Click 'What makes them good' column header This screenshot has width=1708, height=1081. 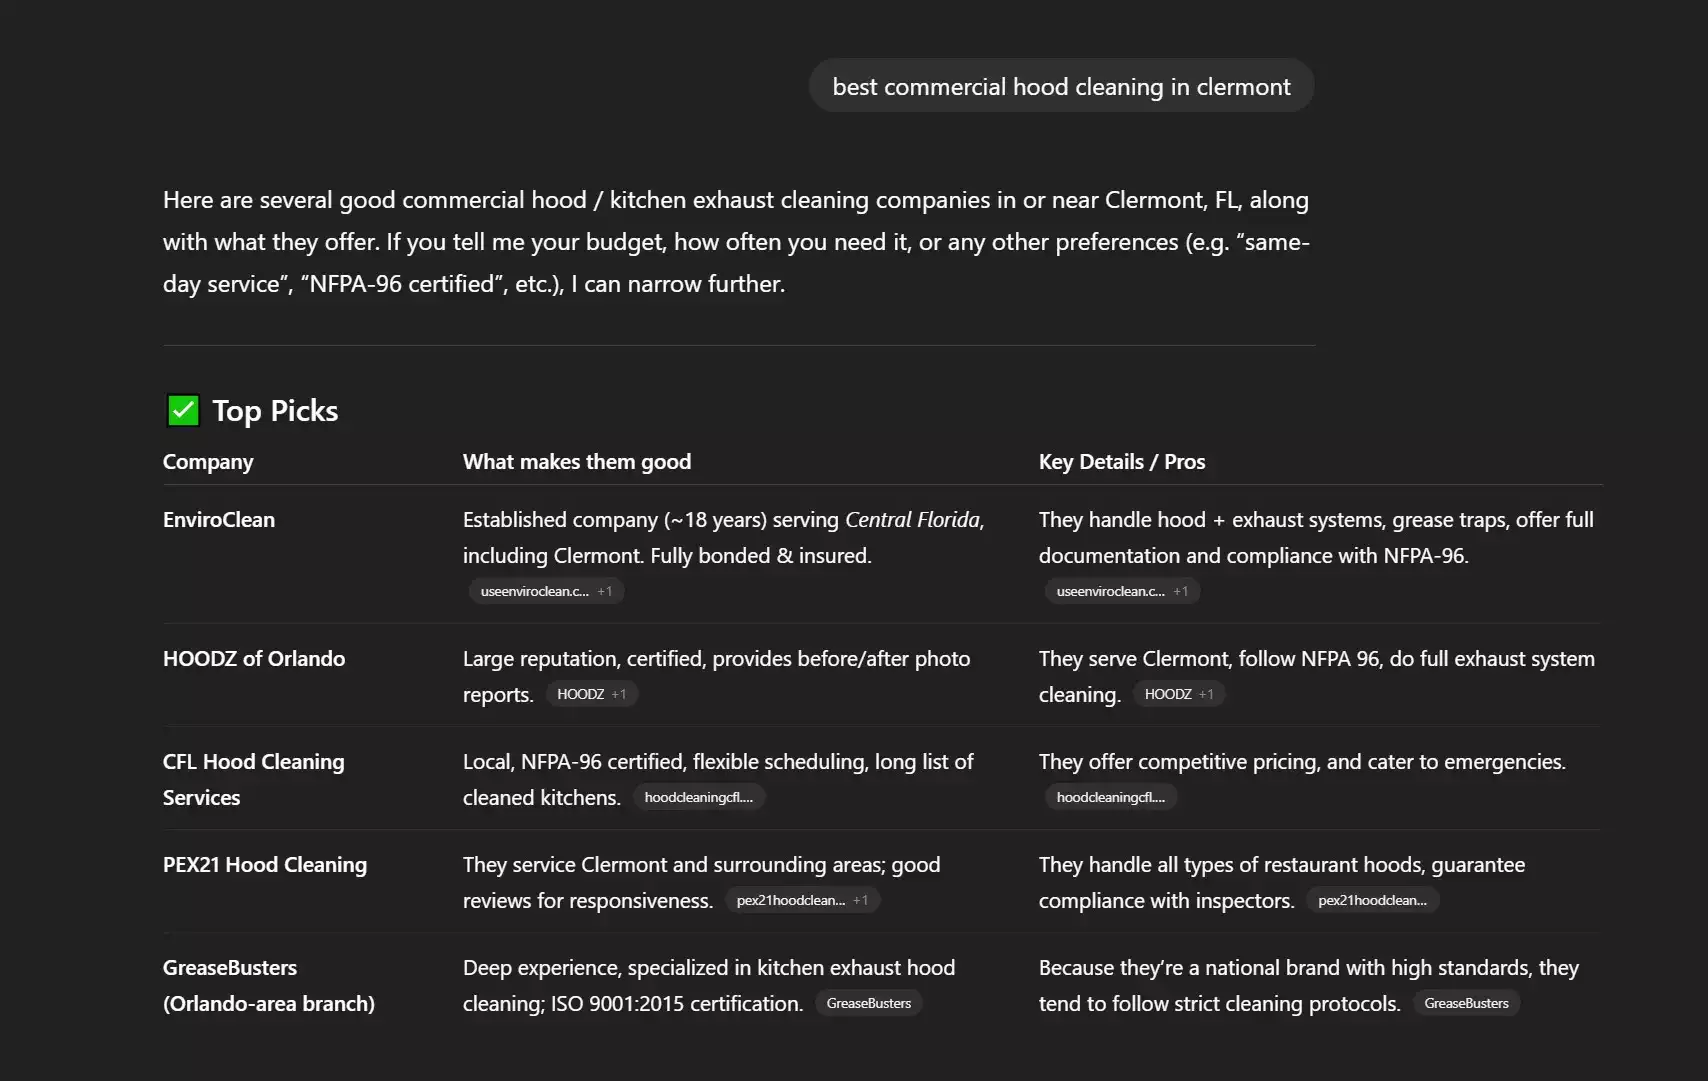(577, 462)
